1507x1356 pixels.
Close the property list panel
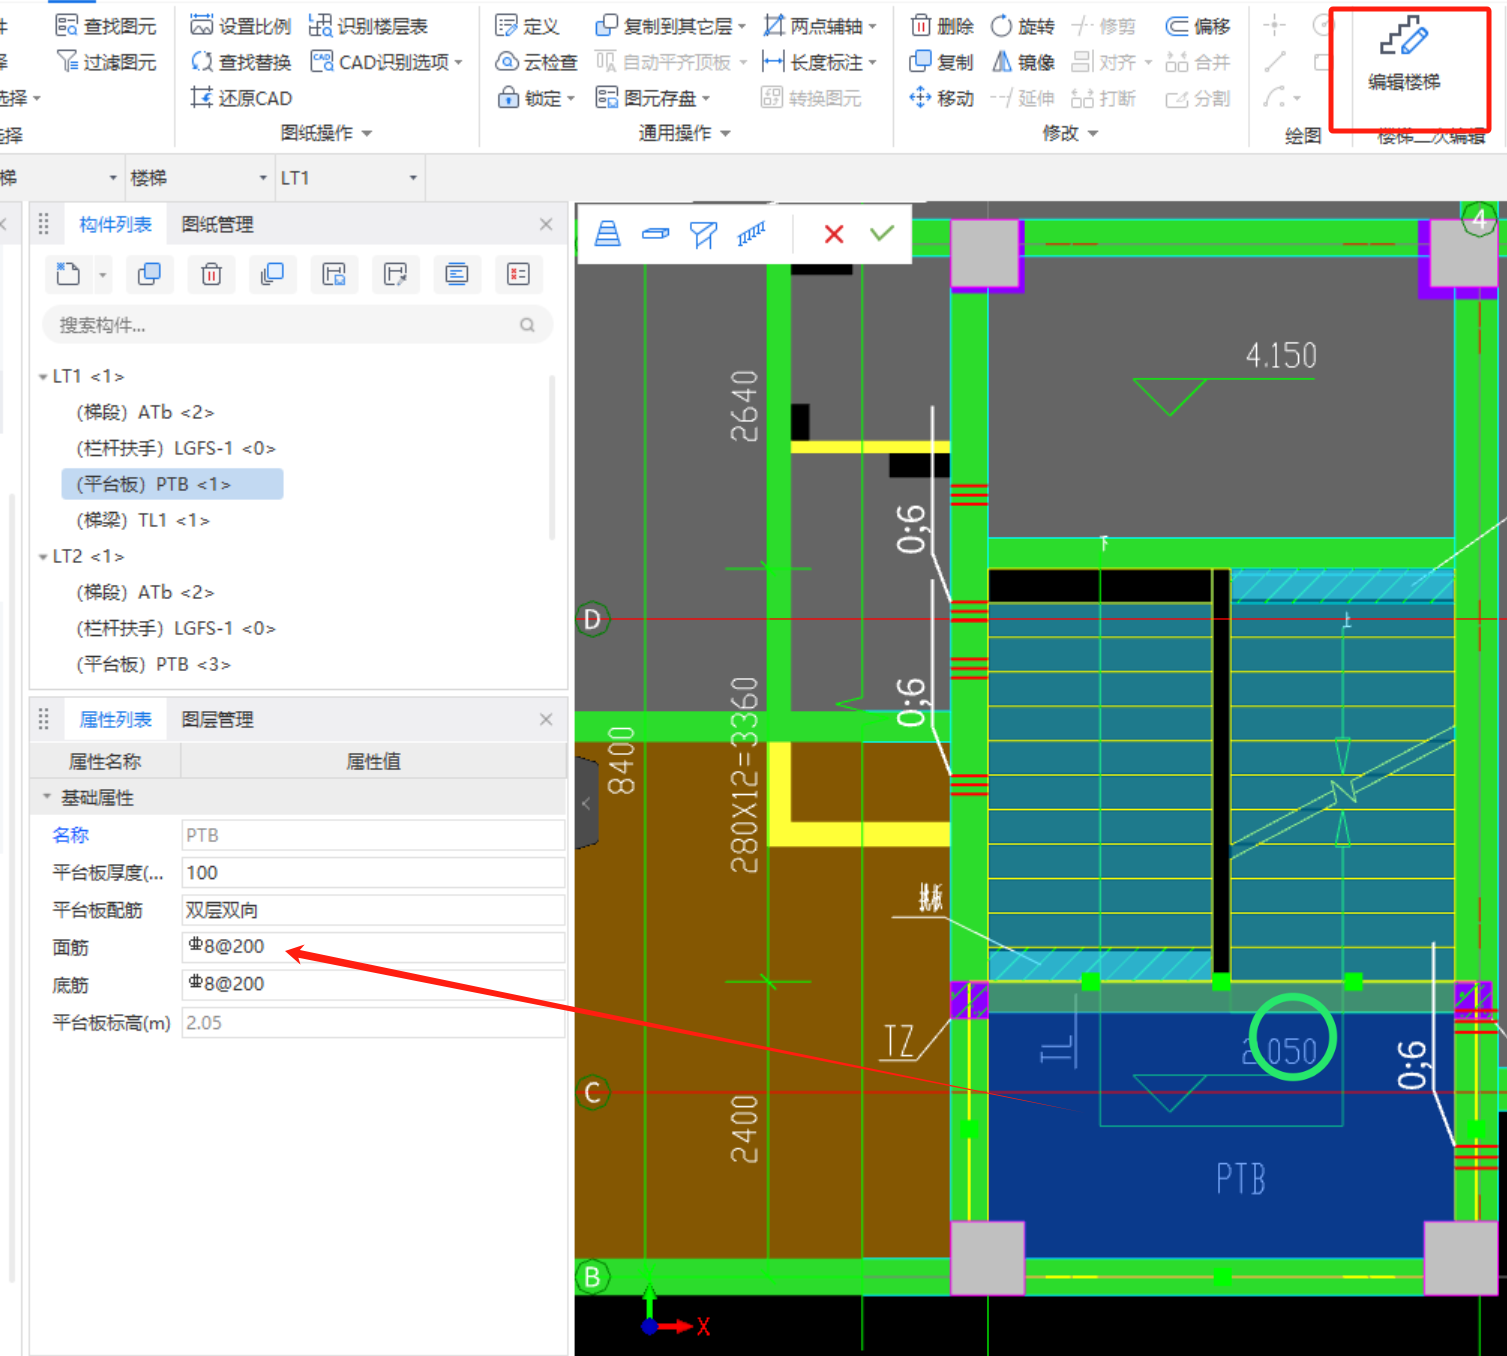click(x=546, y=719)
